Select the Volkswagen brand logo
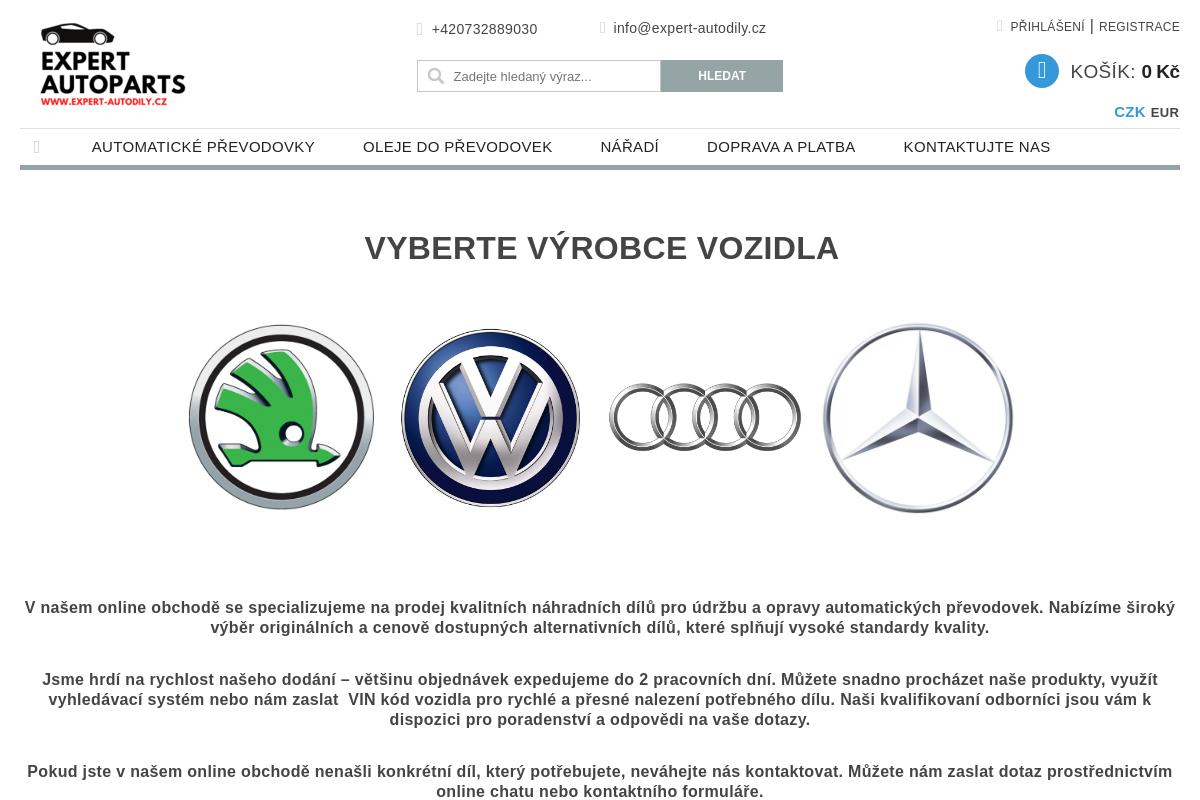Viewport: 1200px width, 800px height. [x=490, y=416]
